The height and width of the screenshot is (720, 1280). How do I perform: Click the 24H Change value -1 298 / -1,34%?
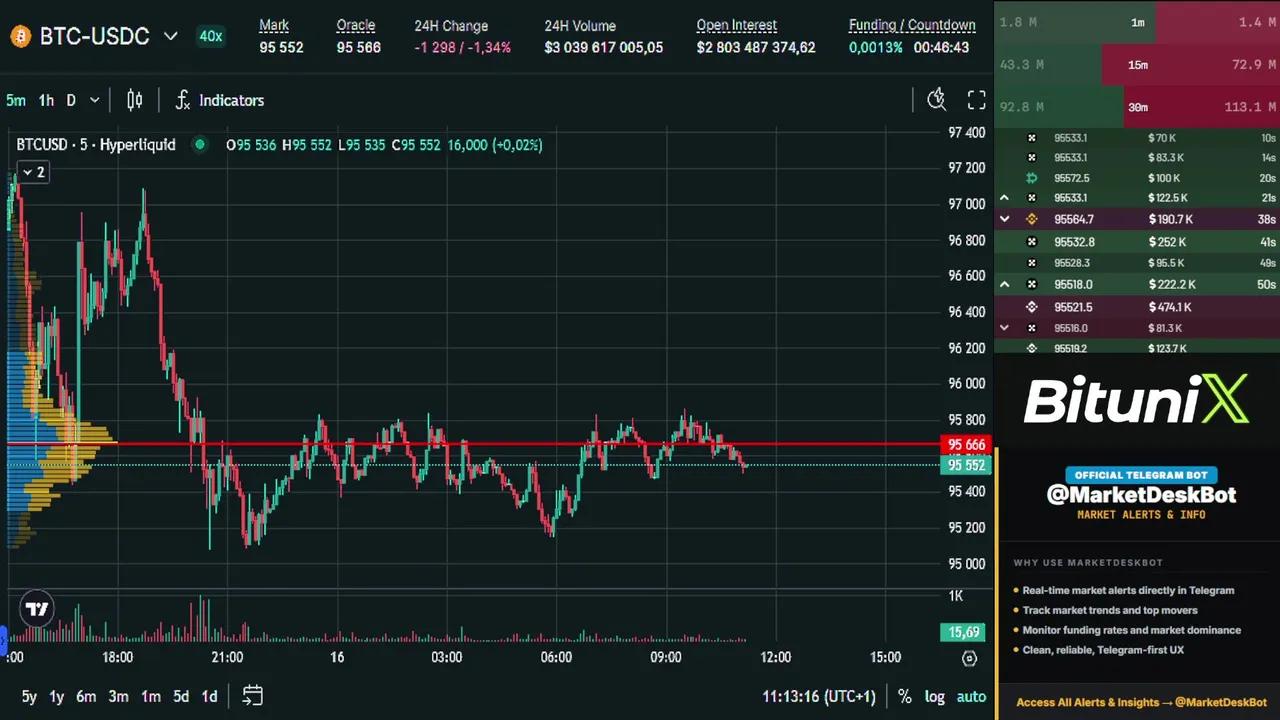tap(462, 47)
